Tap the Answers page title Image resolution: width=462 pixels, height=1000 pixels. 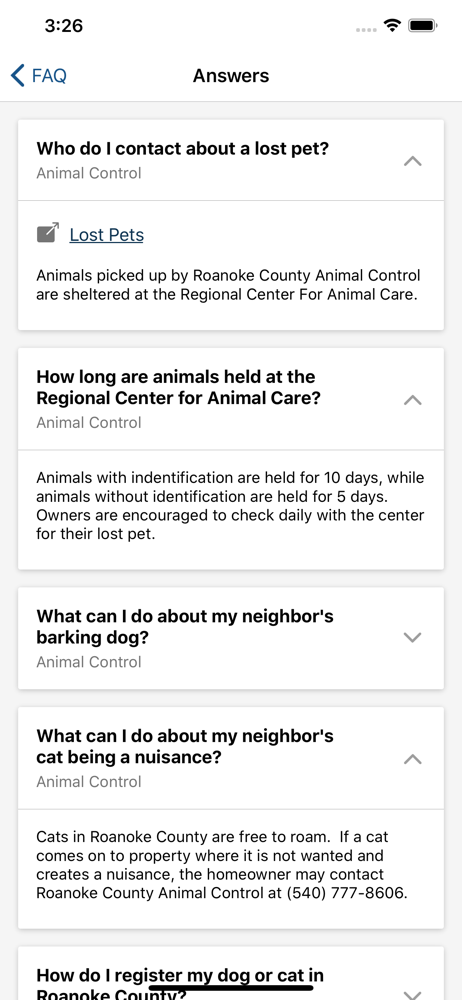[x=231, y=76]
